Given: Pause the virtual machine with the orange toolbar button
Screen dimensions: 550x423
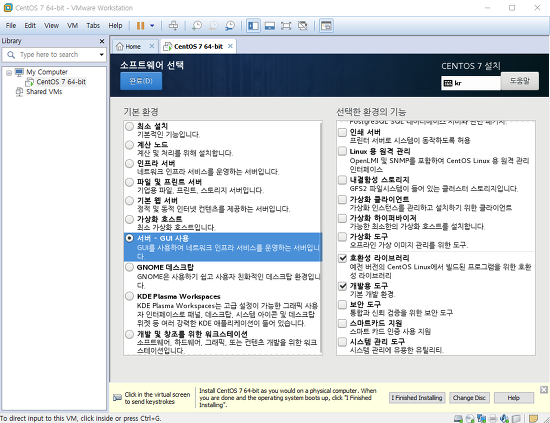Looking at the screenshot, I should click(140, 26).
